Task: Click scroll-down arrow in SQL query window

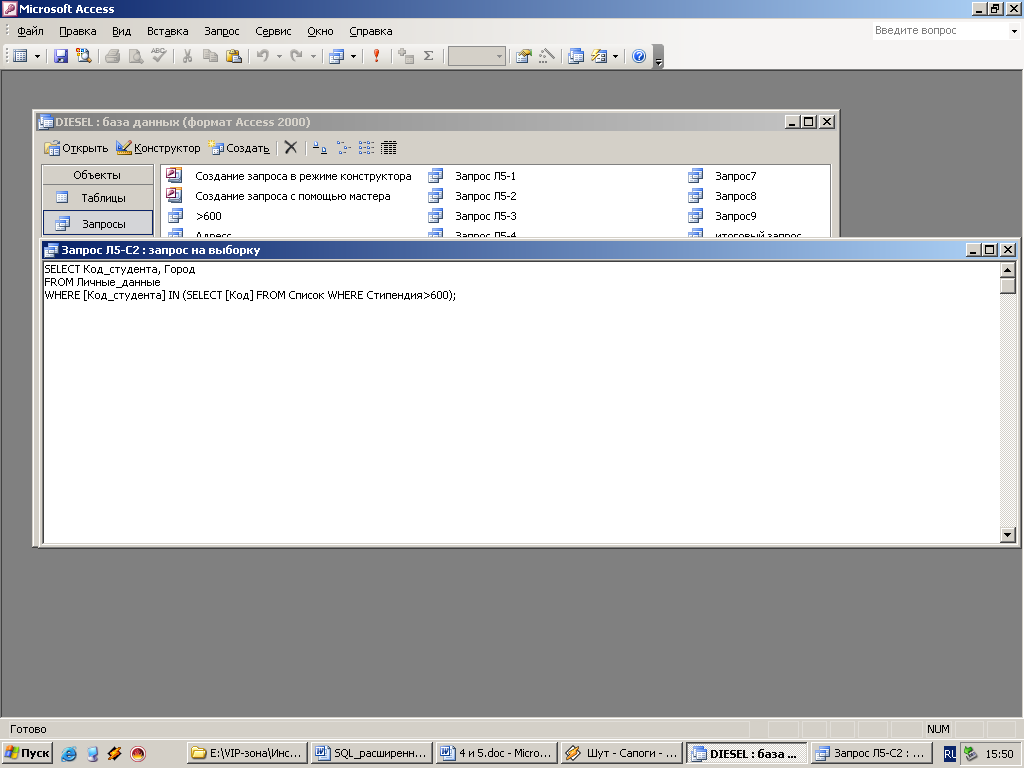Action: pyautogui.click(x=1007, y=534)
